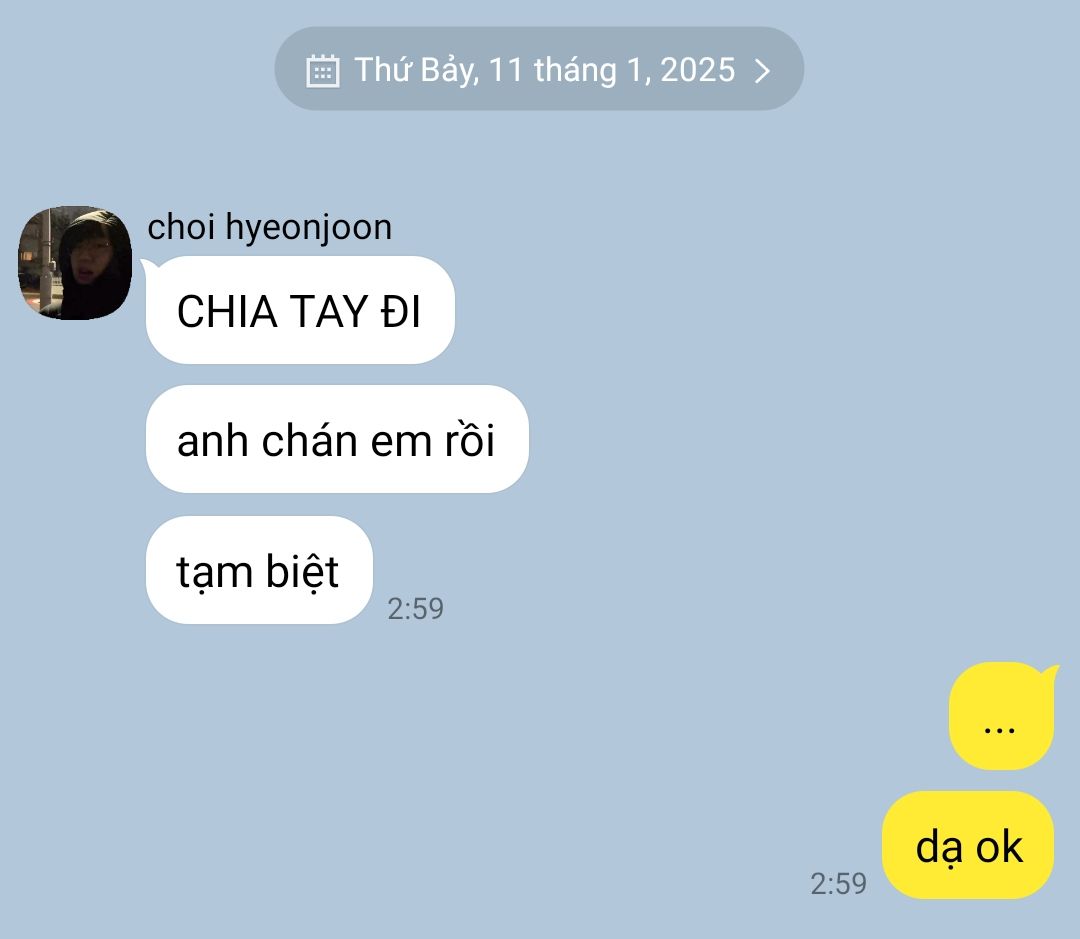Click the word "hyeonjoon" in sender name
The width and height of the screenshot is (1080, 939).
tap(309, 228)
